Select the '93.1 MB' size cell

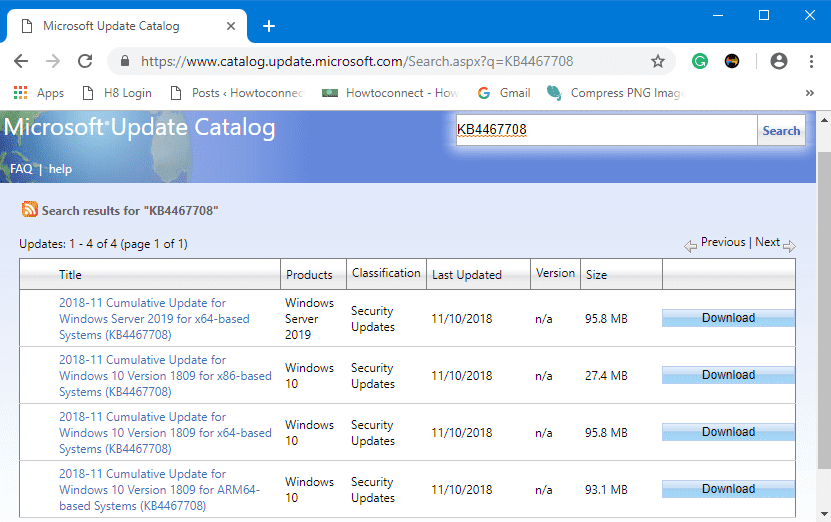(606, 490)
